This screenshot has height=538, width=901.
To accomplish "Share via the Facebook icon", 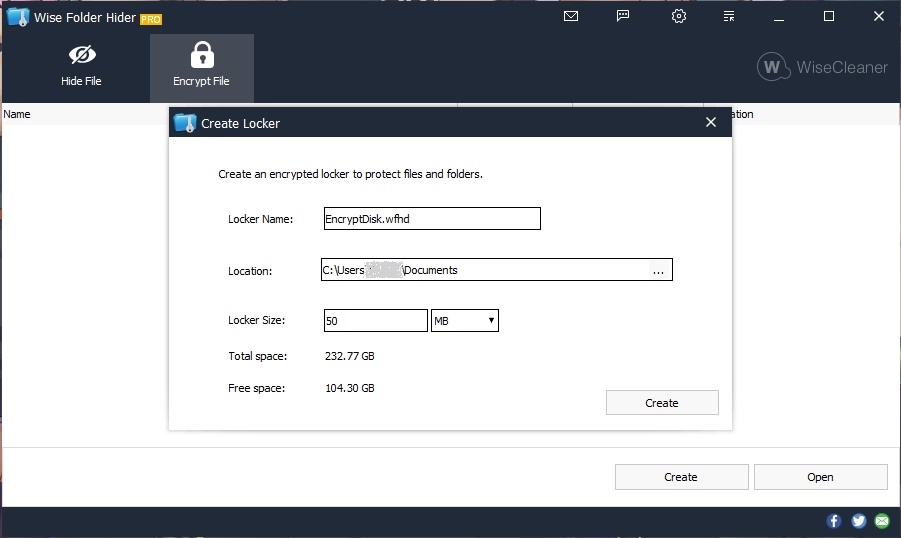I will [834, 521].
